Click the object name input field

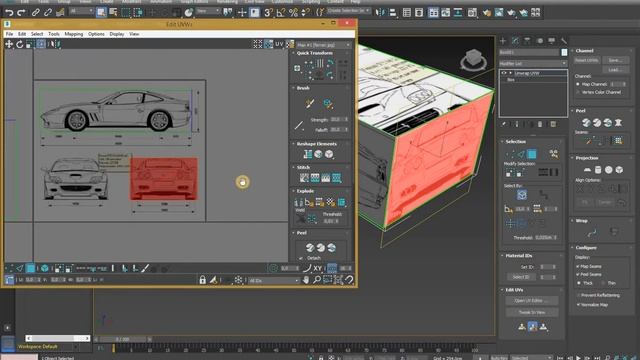pos(529,52)
